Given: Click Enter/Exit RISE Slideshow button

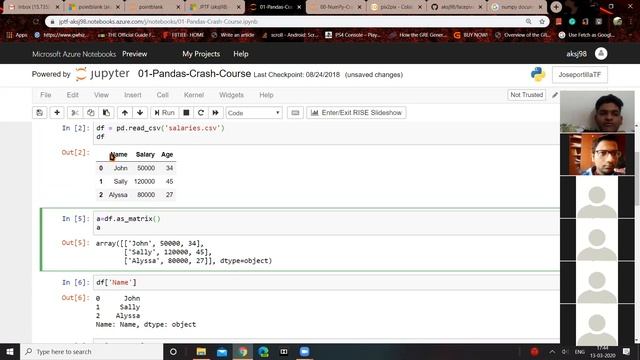Looking at the screenshot, I should [x=356, y=113].
